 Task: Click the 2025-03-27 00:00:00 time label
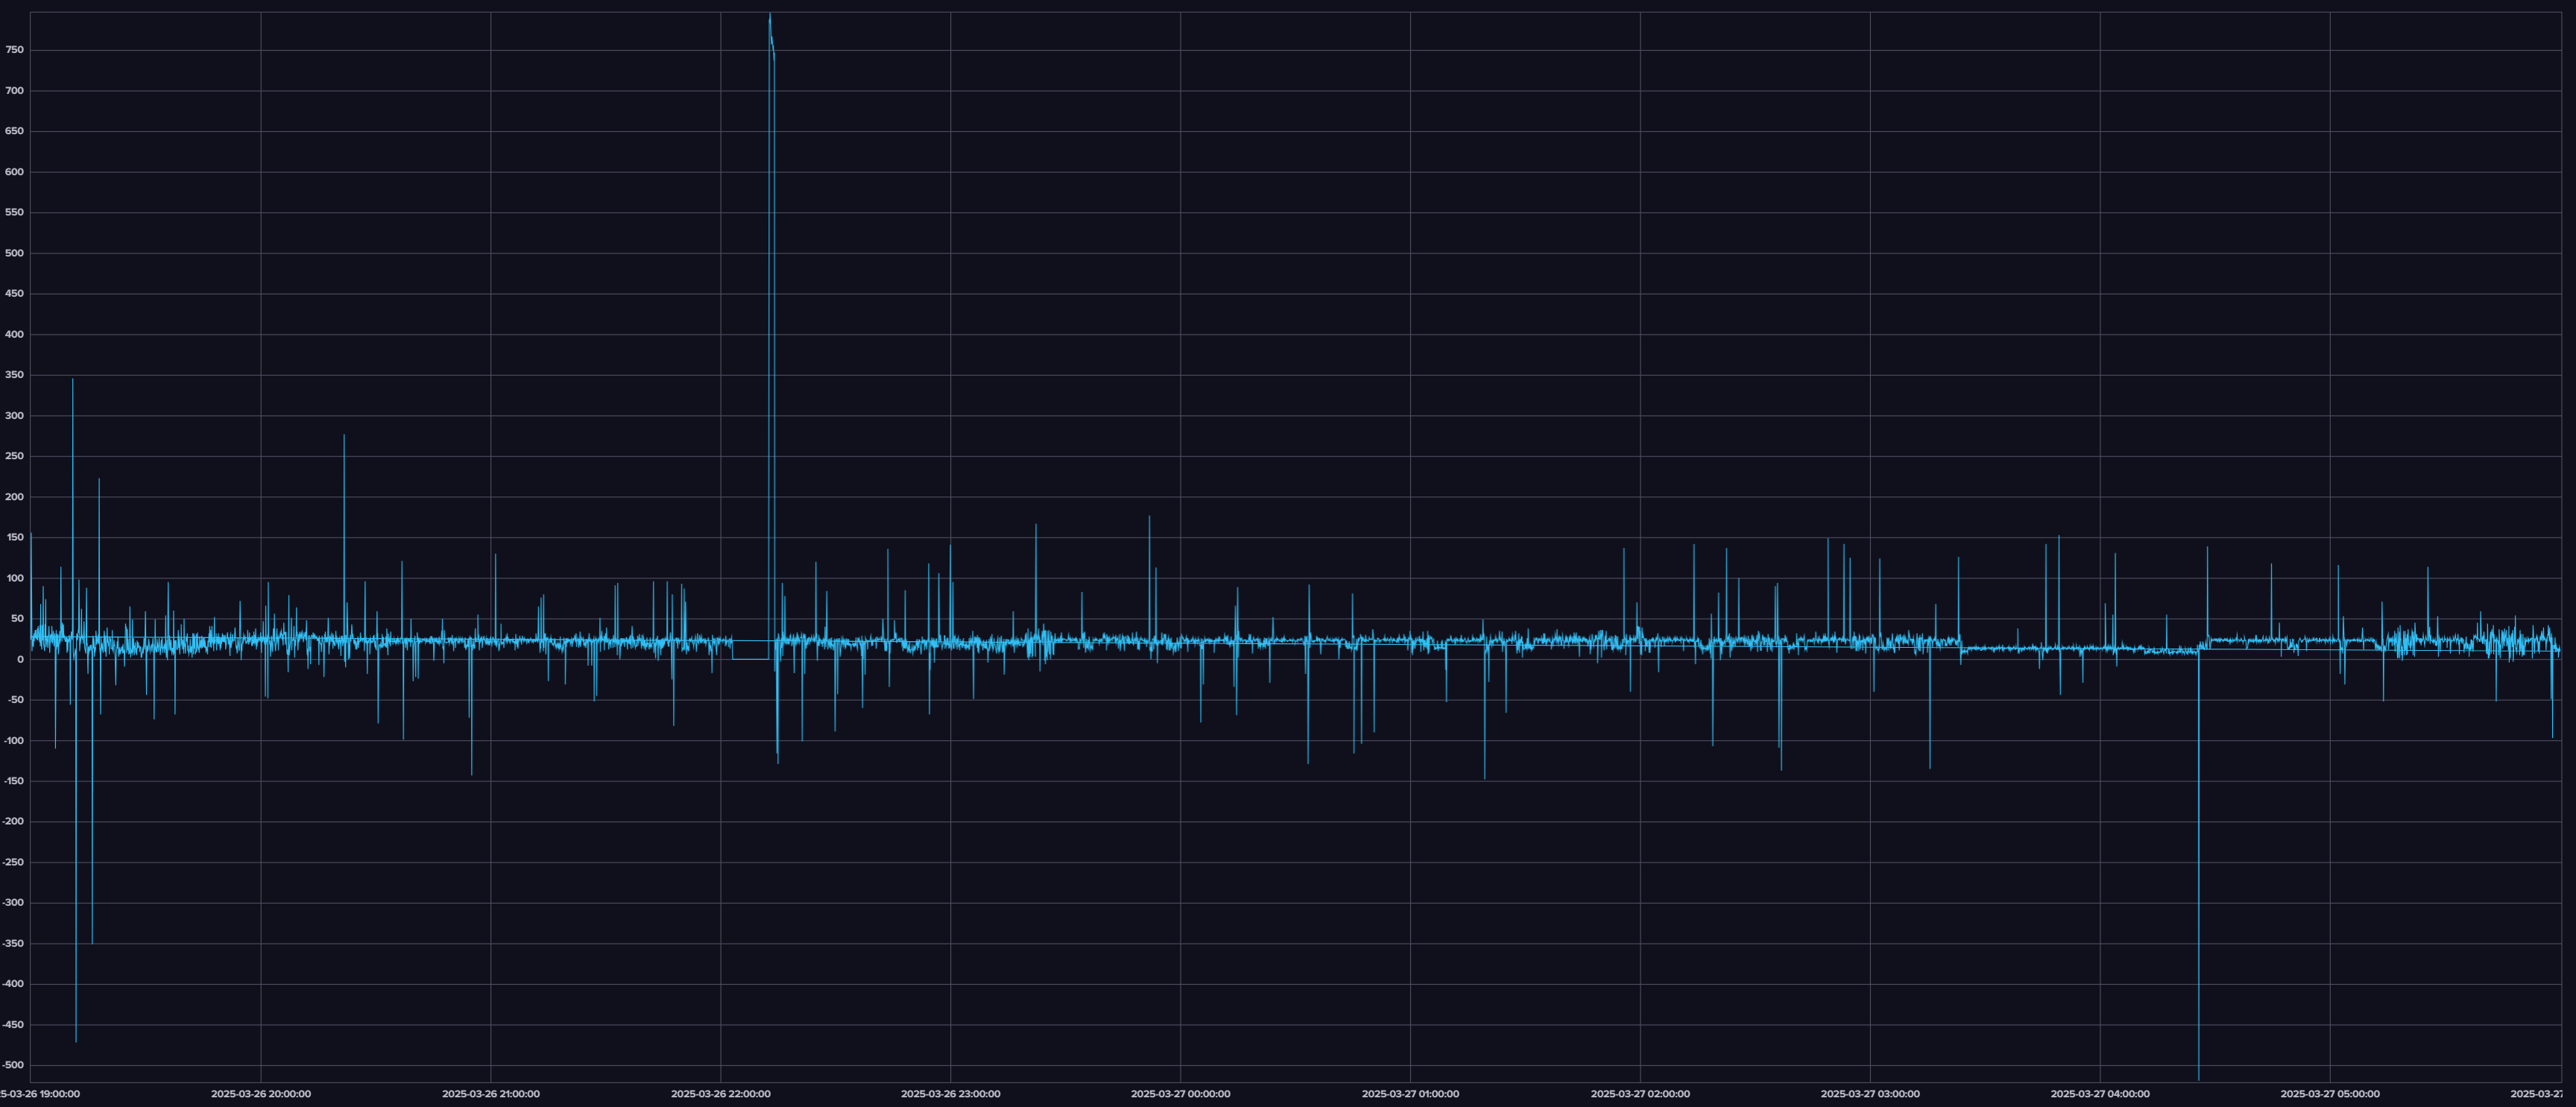[x=1180, y=1094]
